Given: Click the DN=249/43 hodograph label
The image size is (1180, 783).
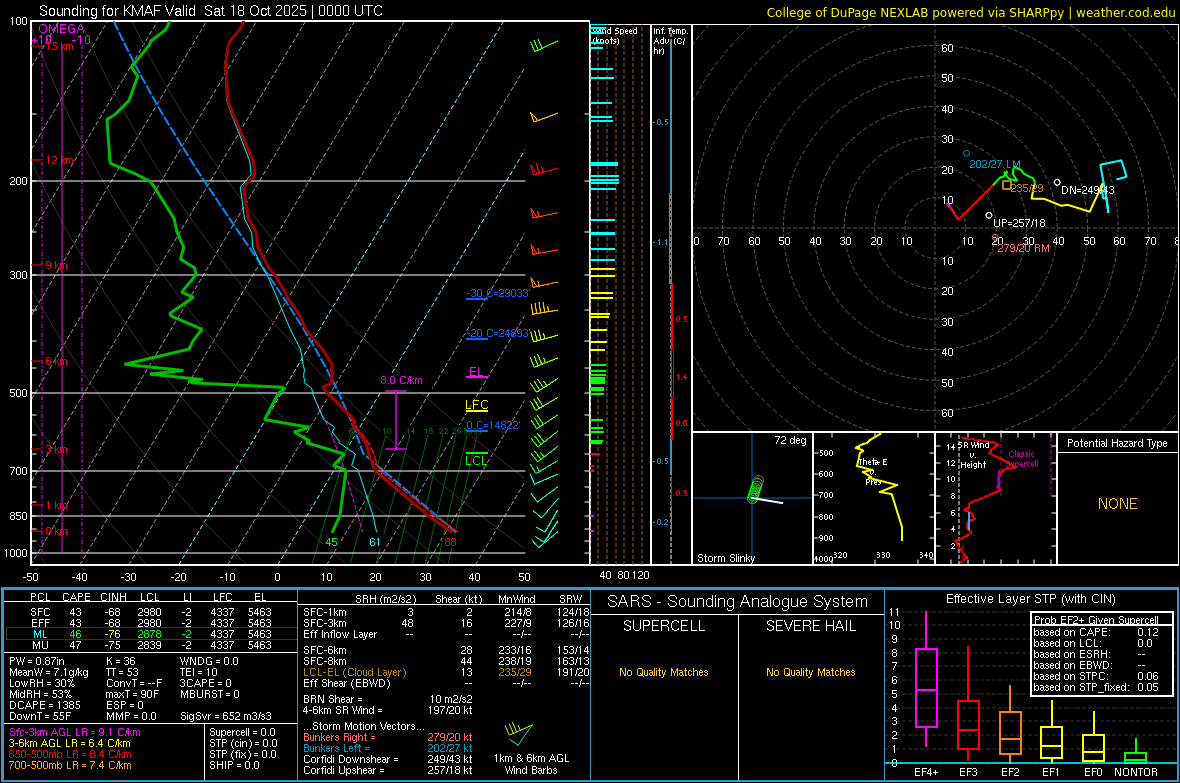Looking at the screenshot, I should point(1087,190).
